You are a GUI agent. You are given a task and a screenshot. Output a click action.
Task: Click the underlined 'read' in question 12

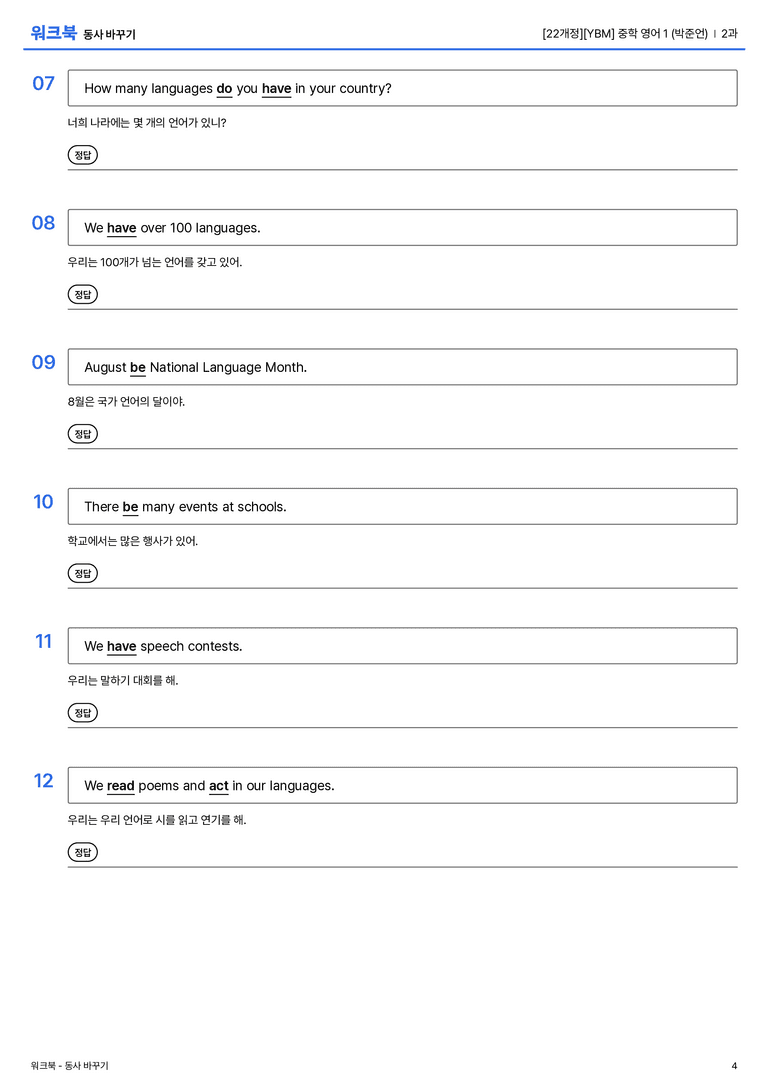[x=121, y=786]
